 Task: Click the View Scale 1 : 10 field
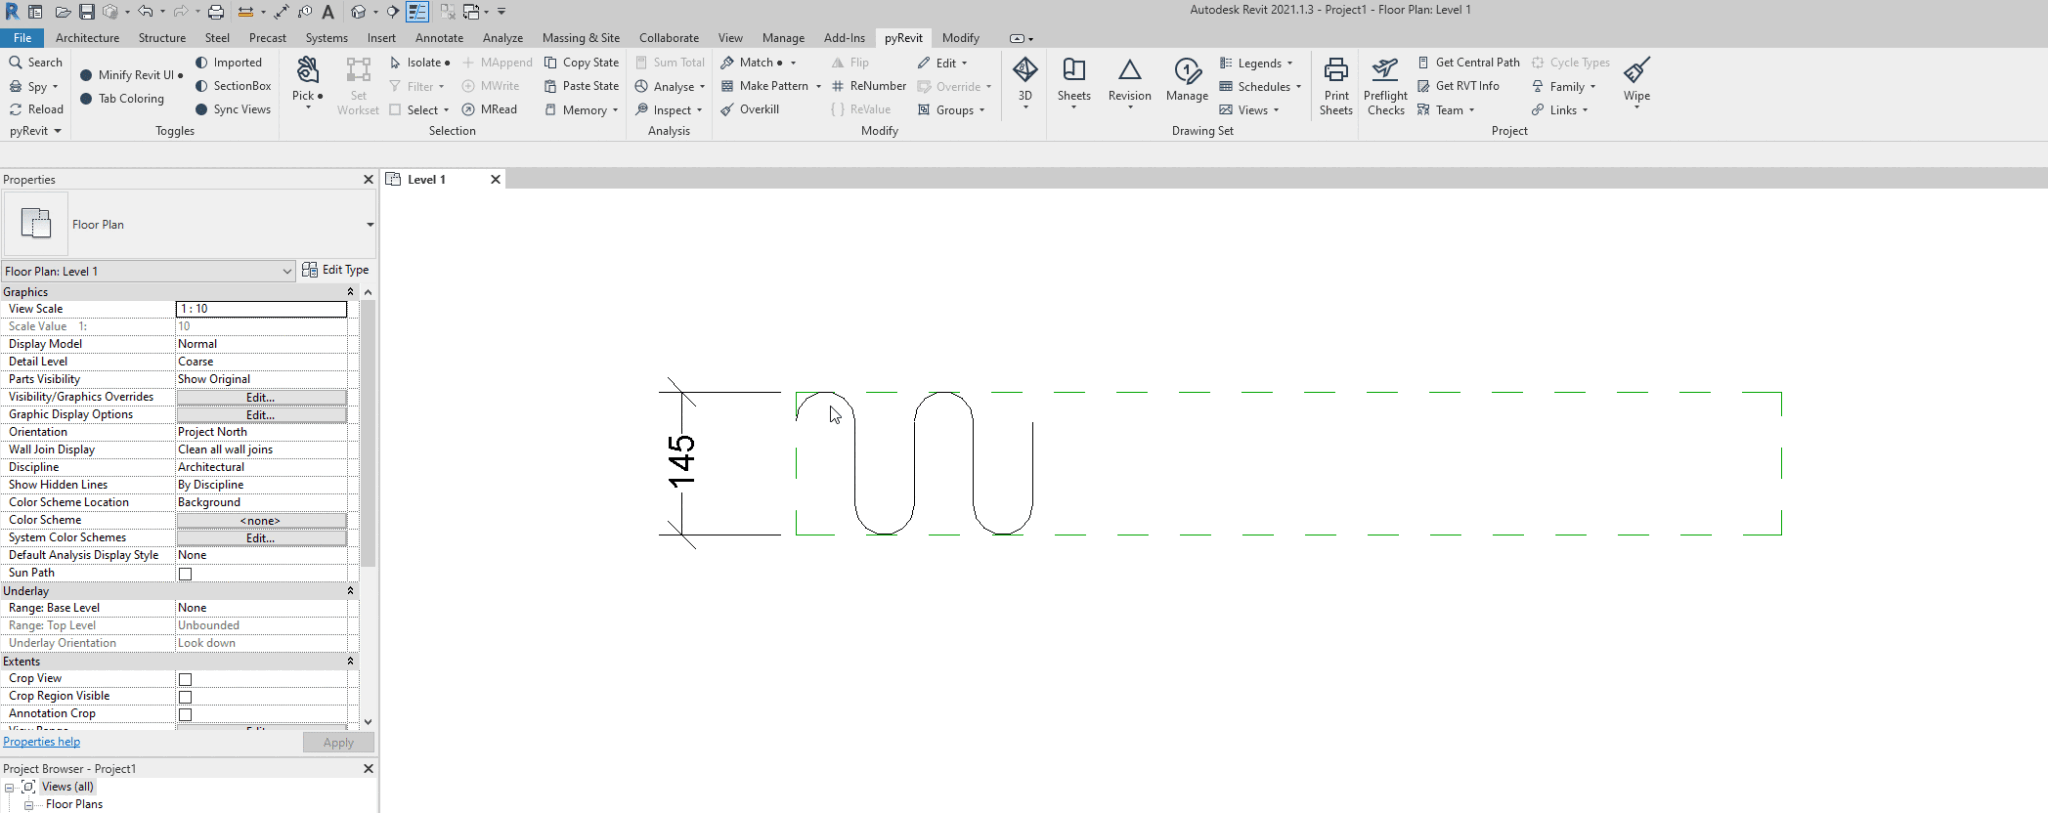[261, 309]
